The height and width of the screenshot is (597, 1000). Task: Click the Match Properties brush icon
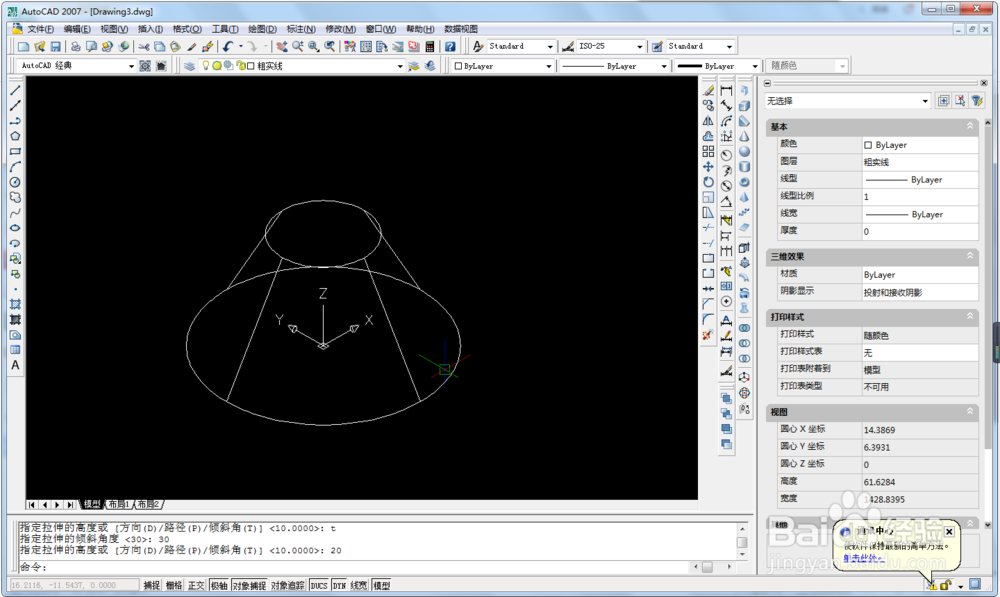coord(191,47)
